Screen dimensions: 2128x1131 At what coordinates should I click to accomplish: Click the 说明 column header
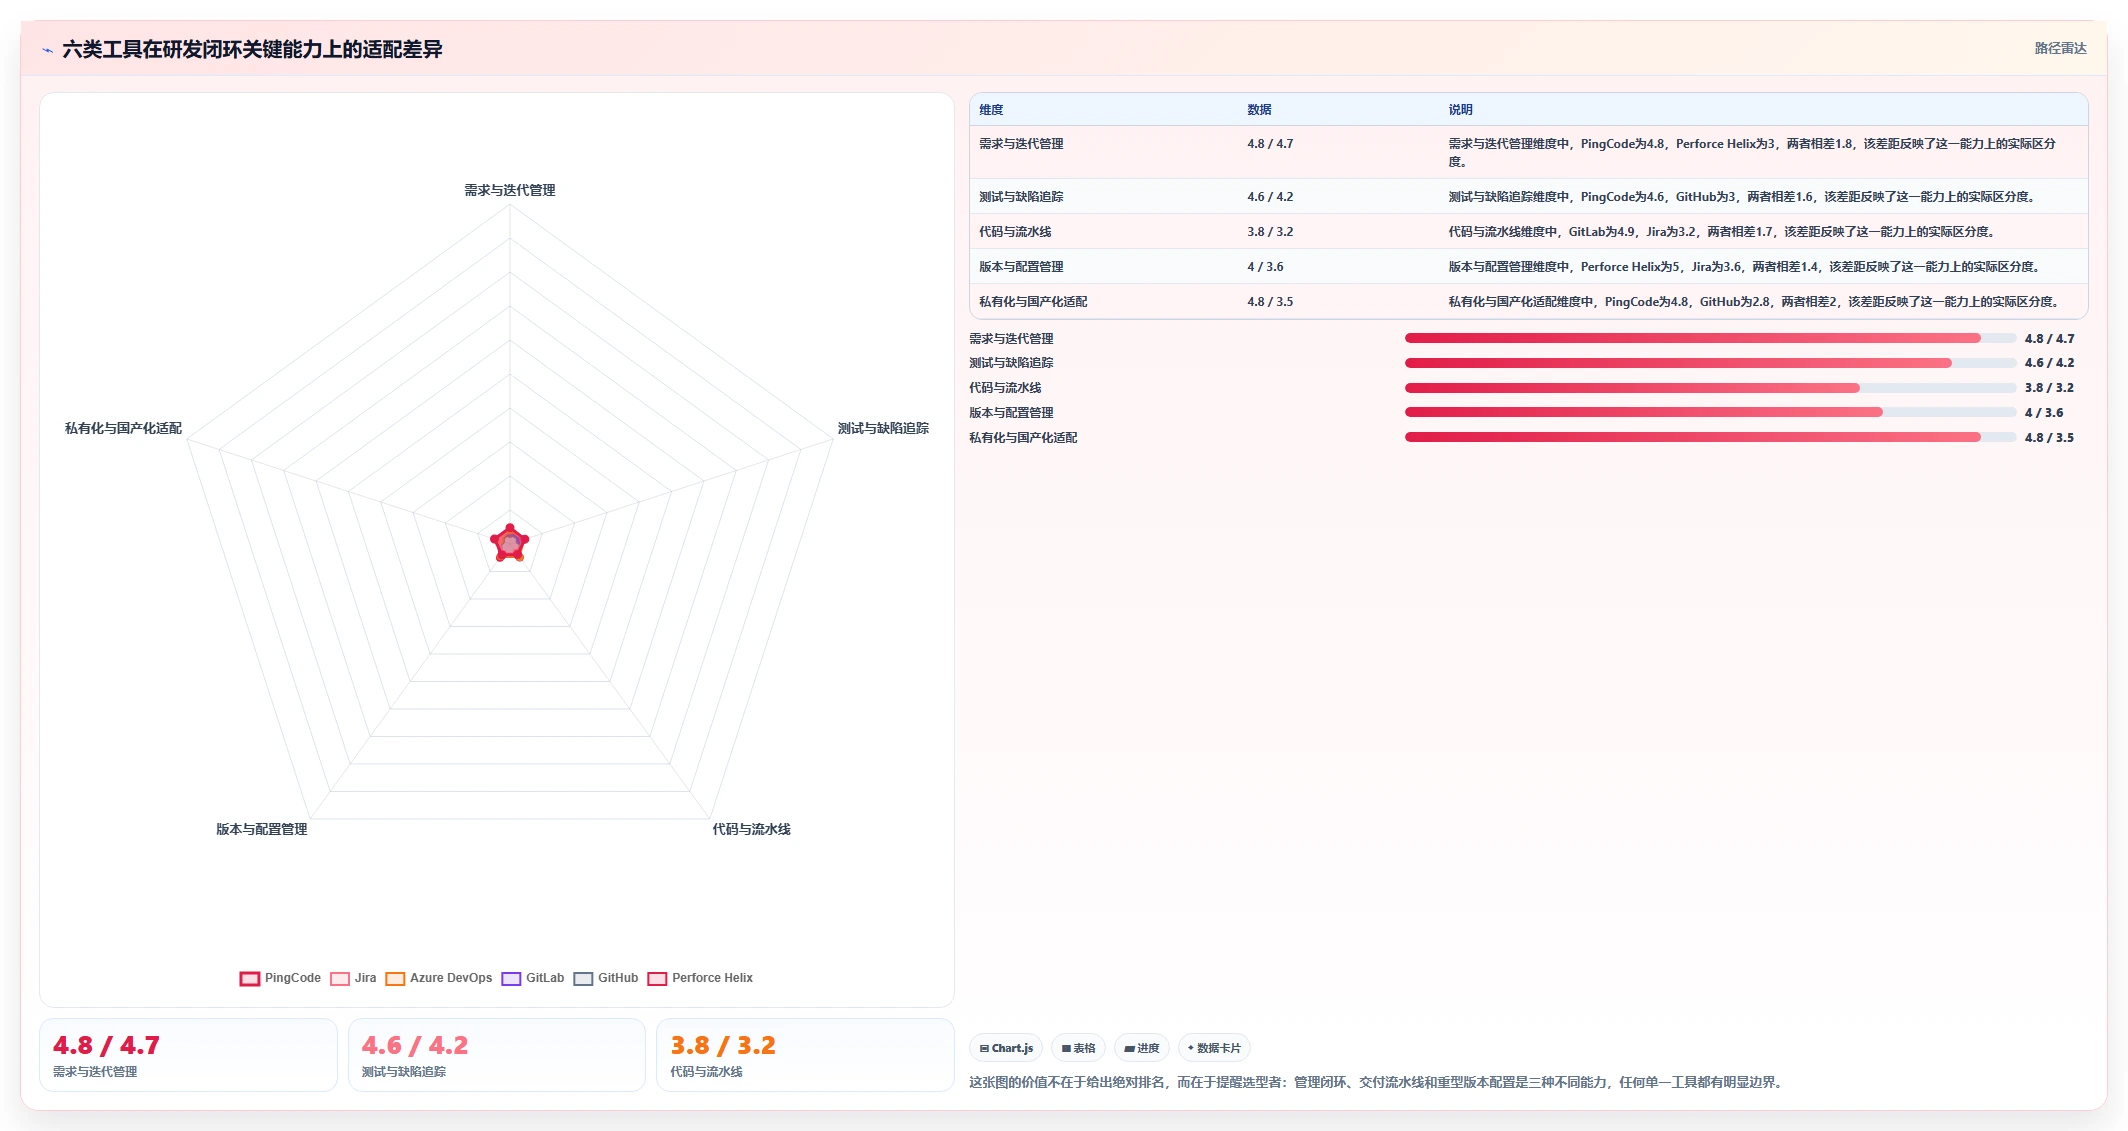tap(1460, 110)
